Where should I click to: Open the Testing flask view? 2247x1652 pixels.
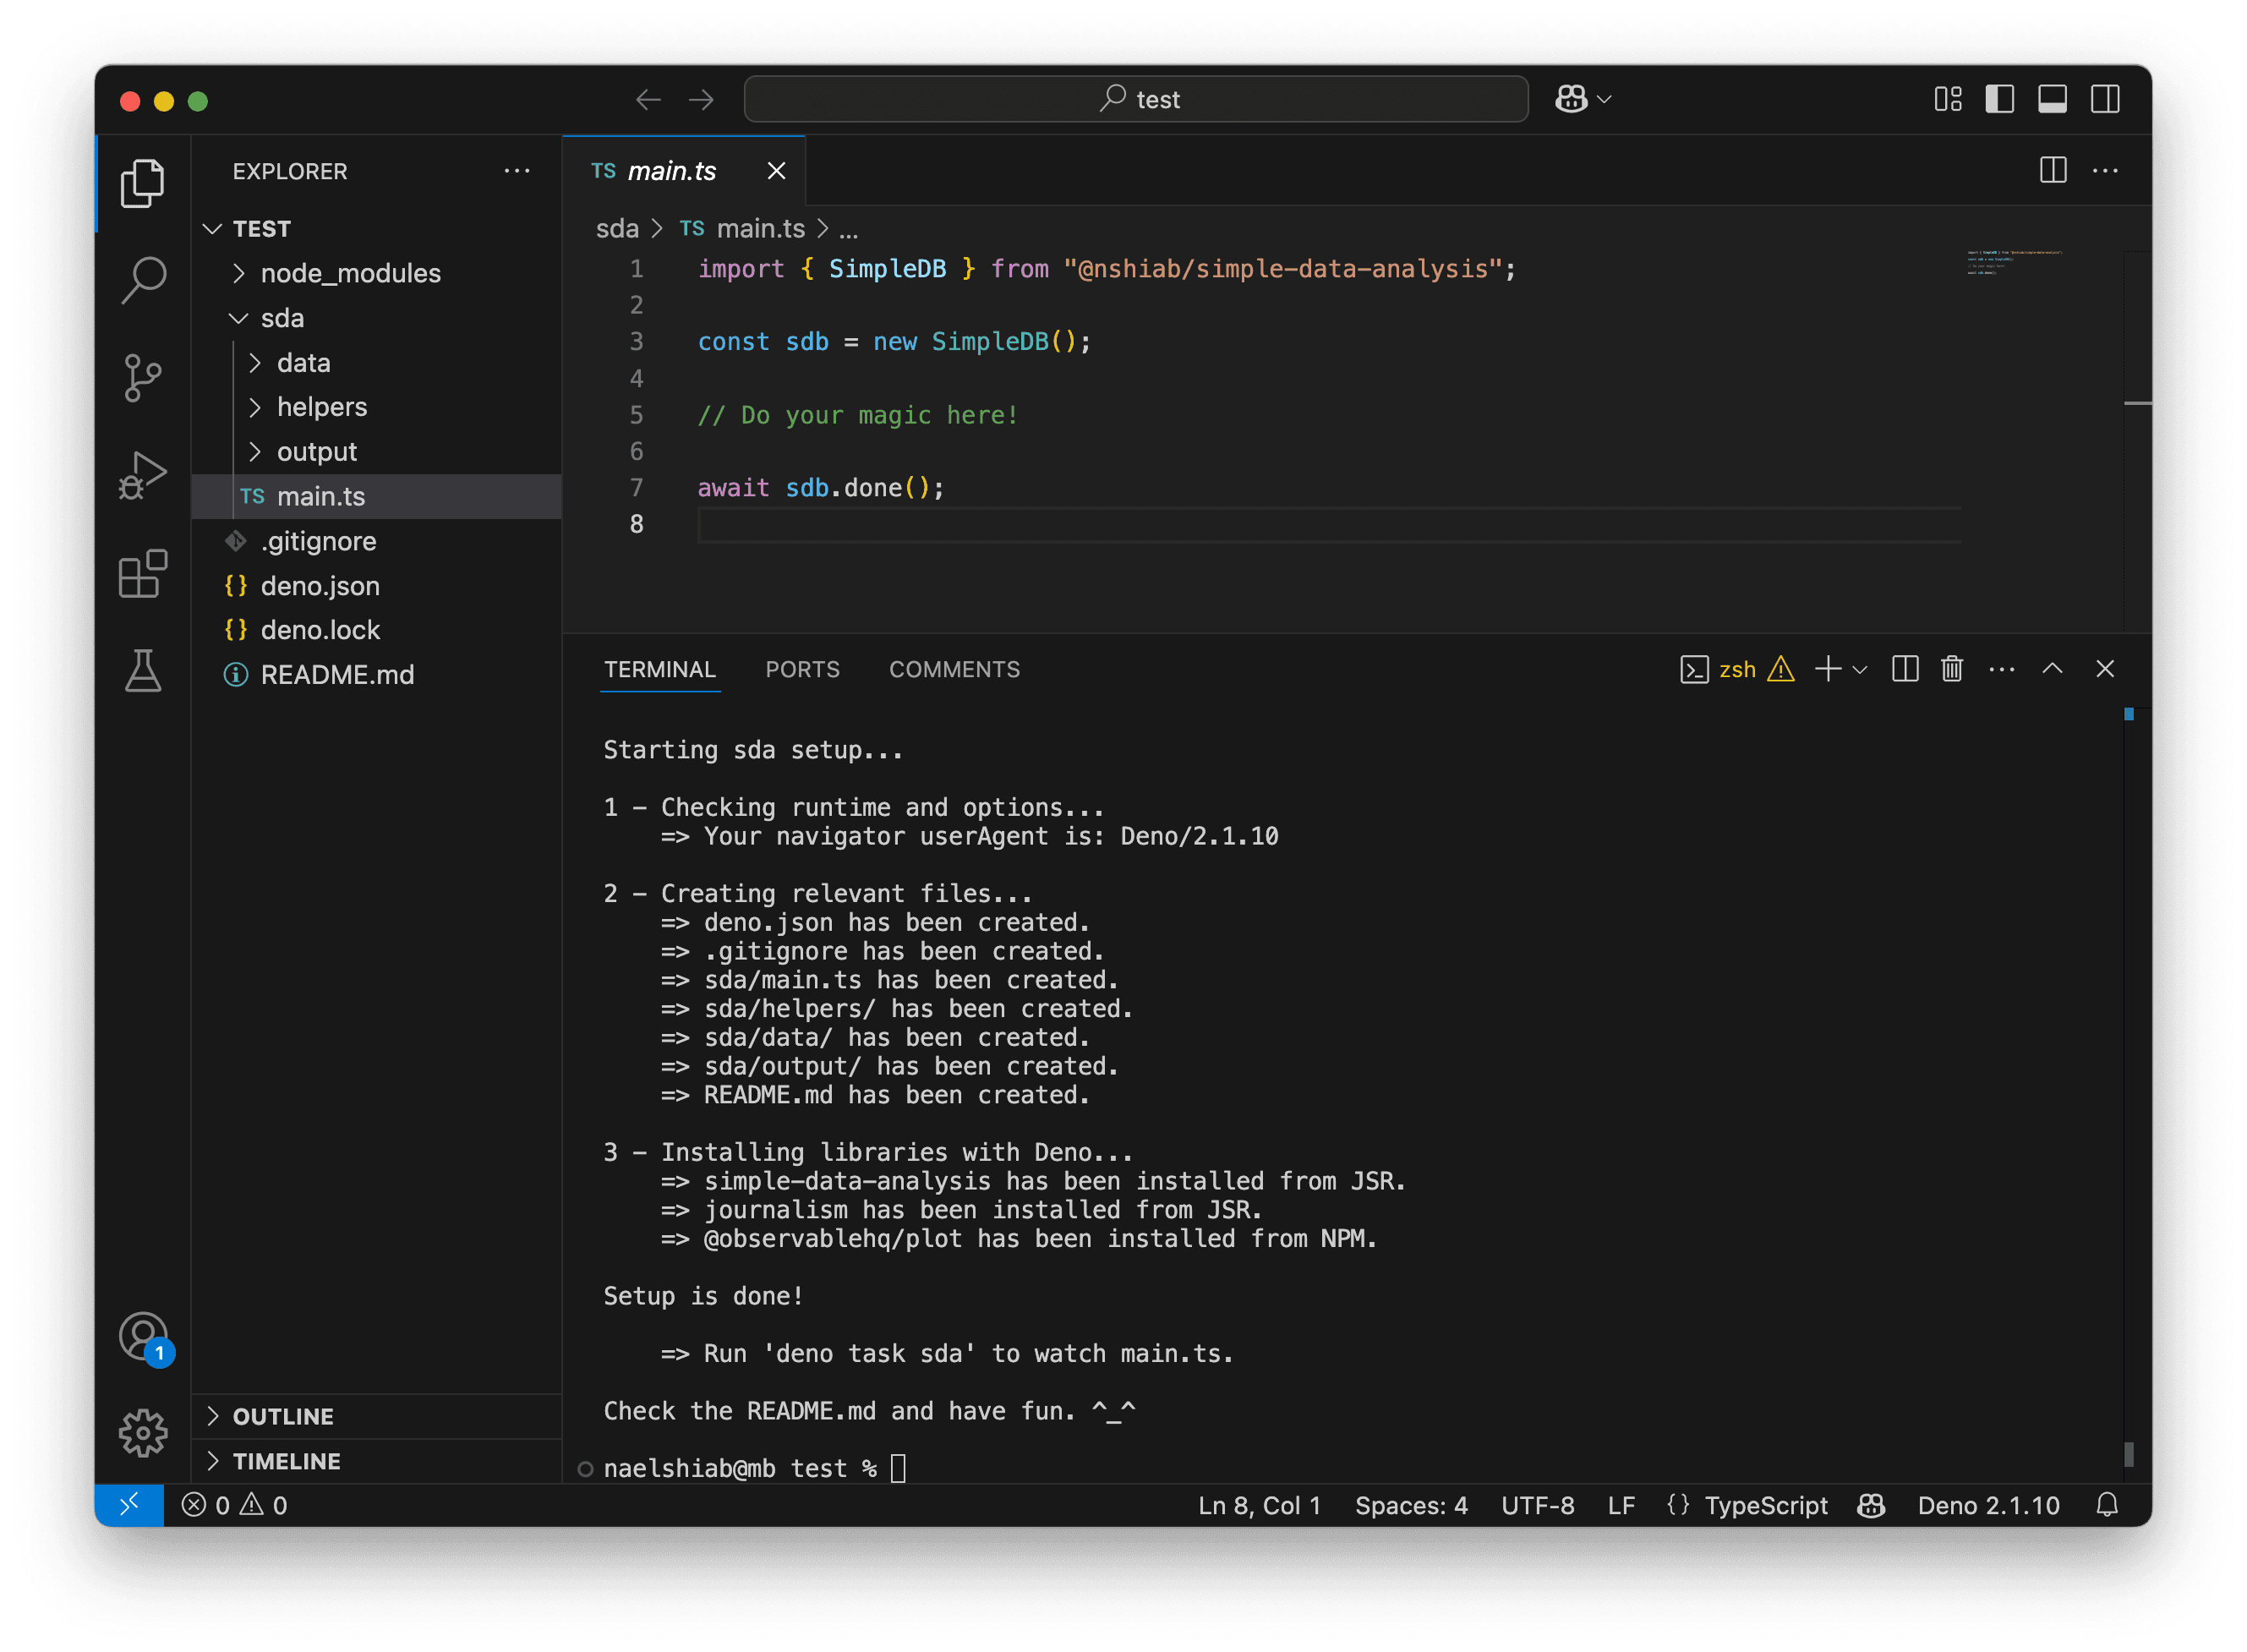[143, 671]
